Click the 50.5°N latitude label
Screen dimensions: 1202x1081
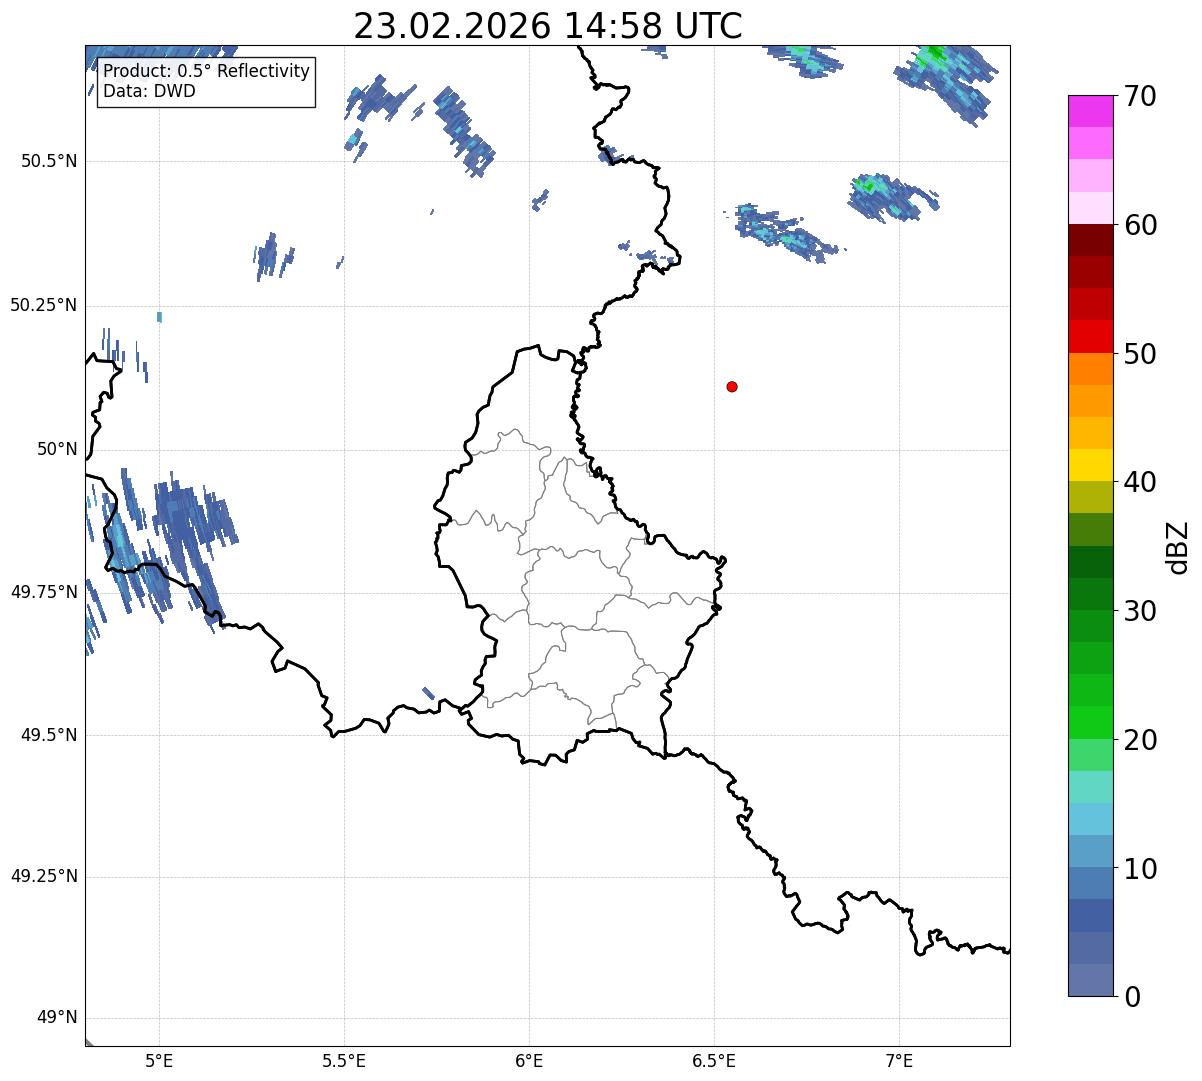[x=48, y=162]
